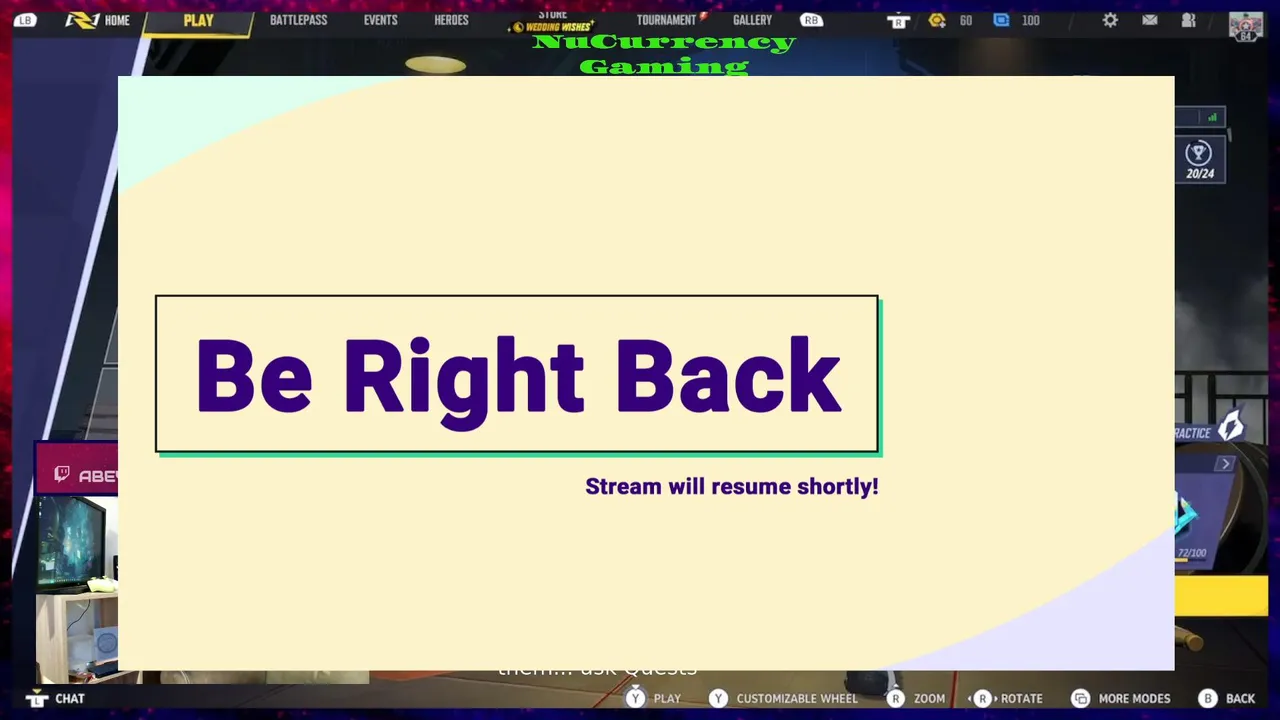Click the webcam feed thumbnail
The width and height of the screenshot is (1280, 720).
tap(77, 590)
